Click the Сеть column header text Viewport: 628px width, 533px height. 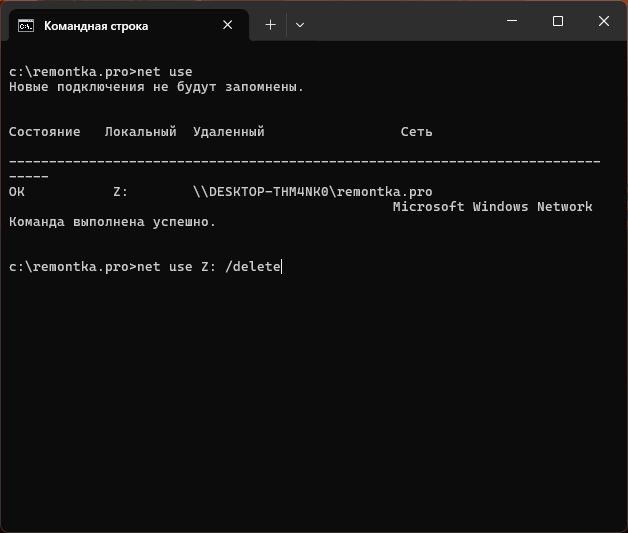tap(417, 132)
